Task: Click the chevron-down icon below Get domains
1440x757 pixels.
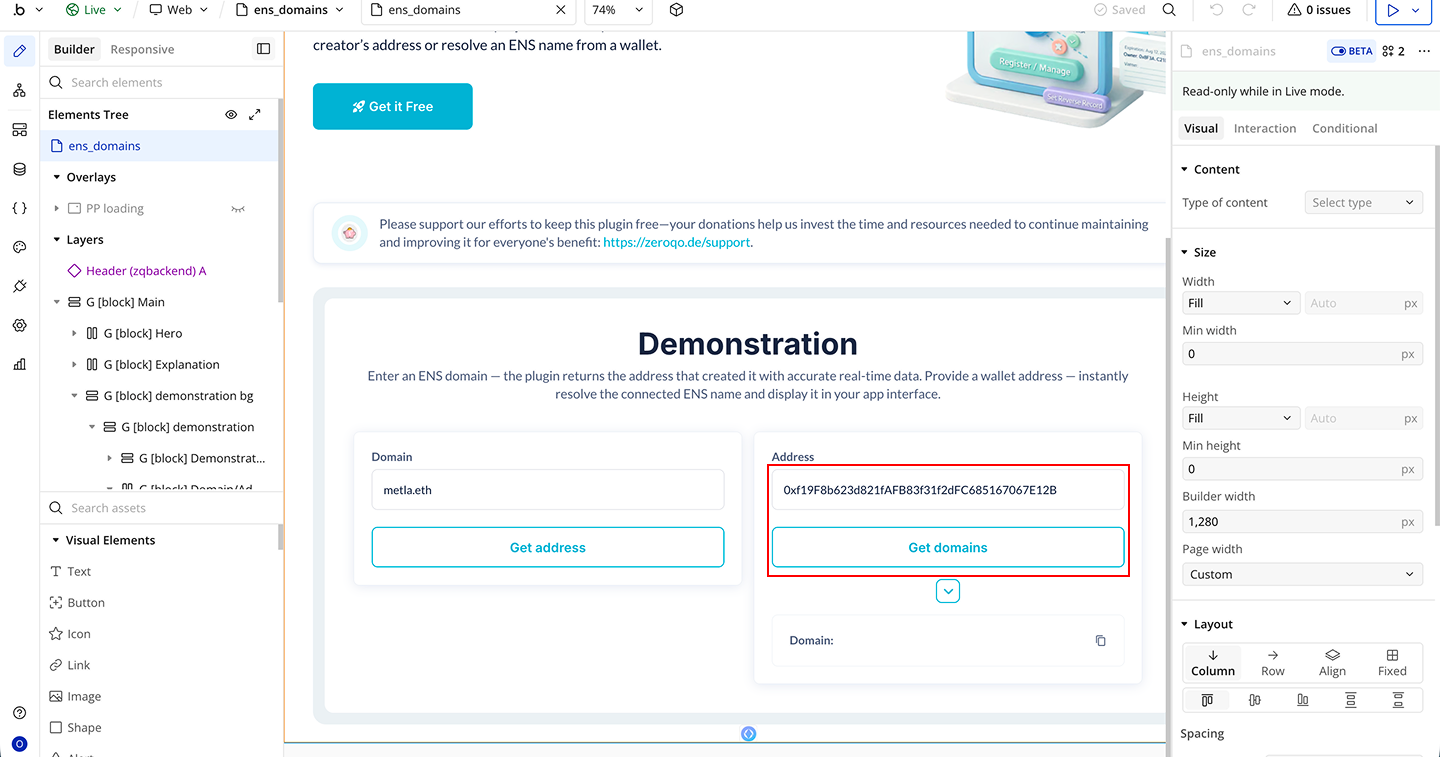Action: 948,592
